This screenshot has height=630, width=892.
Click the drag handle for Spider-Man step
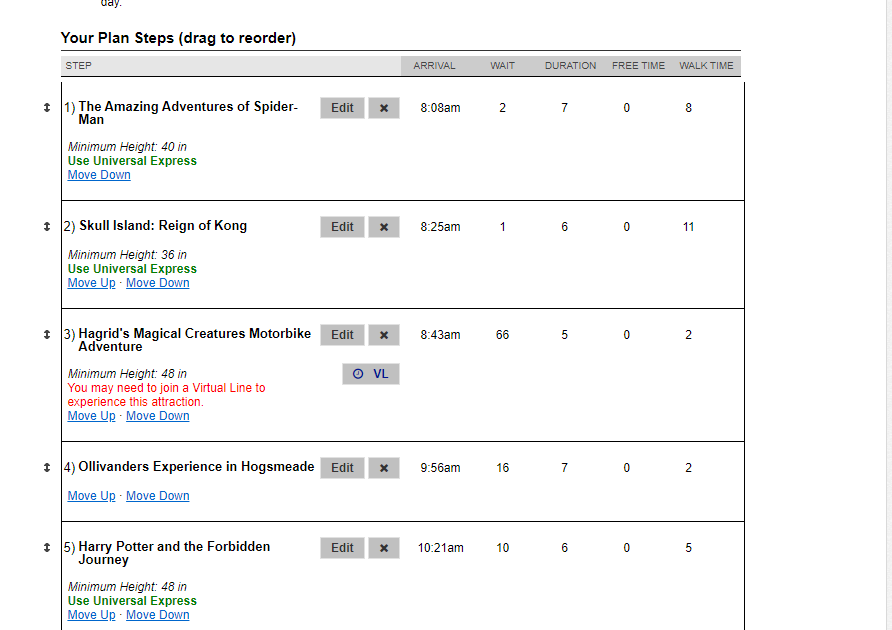tap(47, 108)
